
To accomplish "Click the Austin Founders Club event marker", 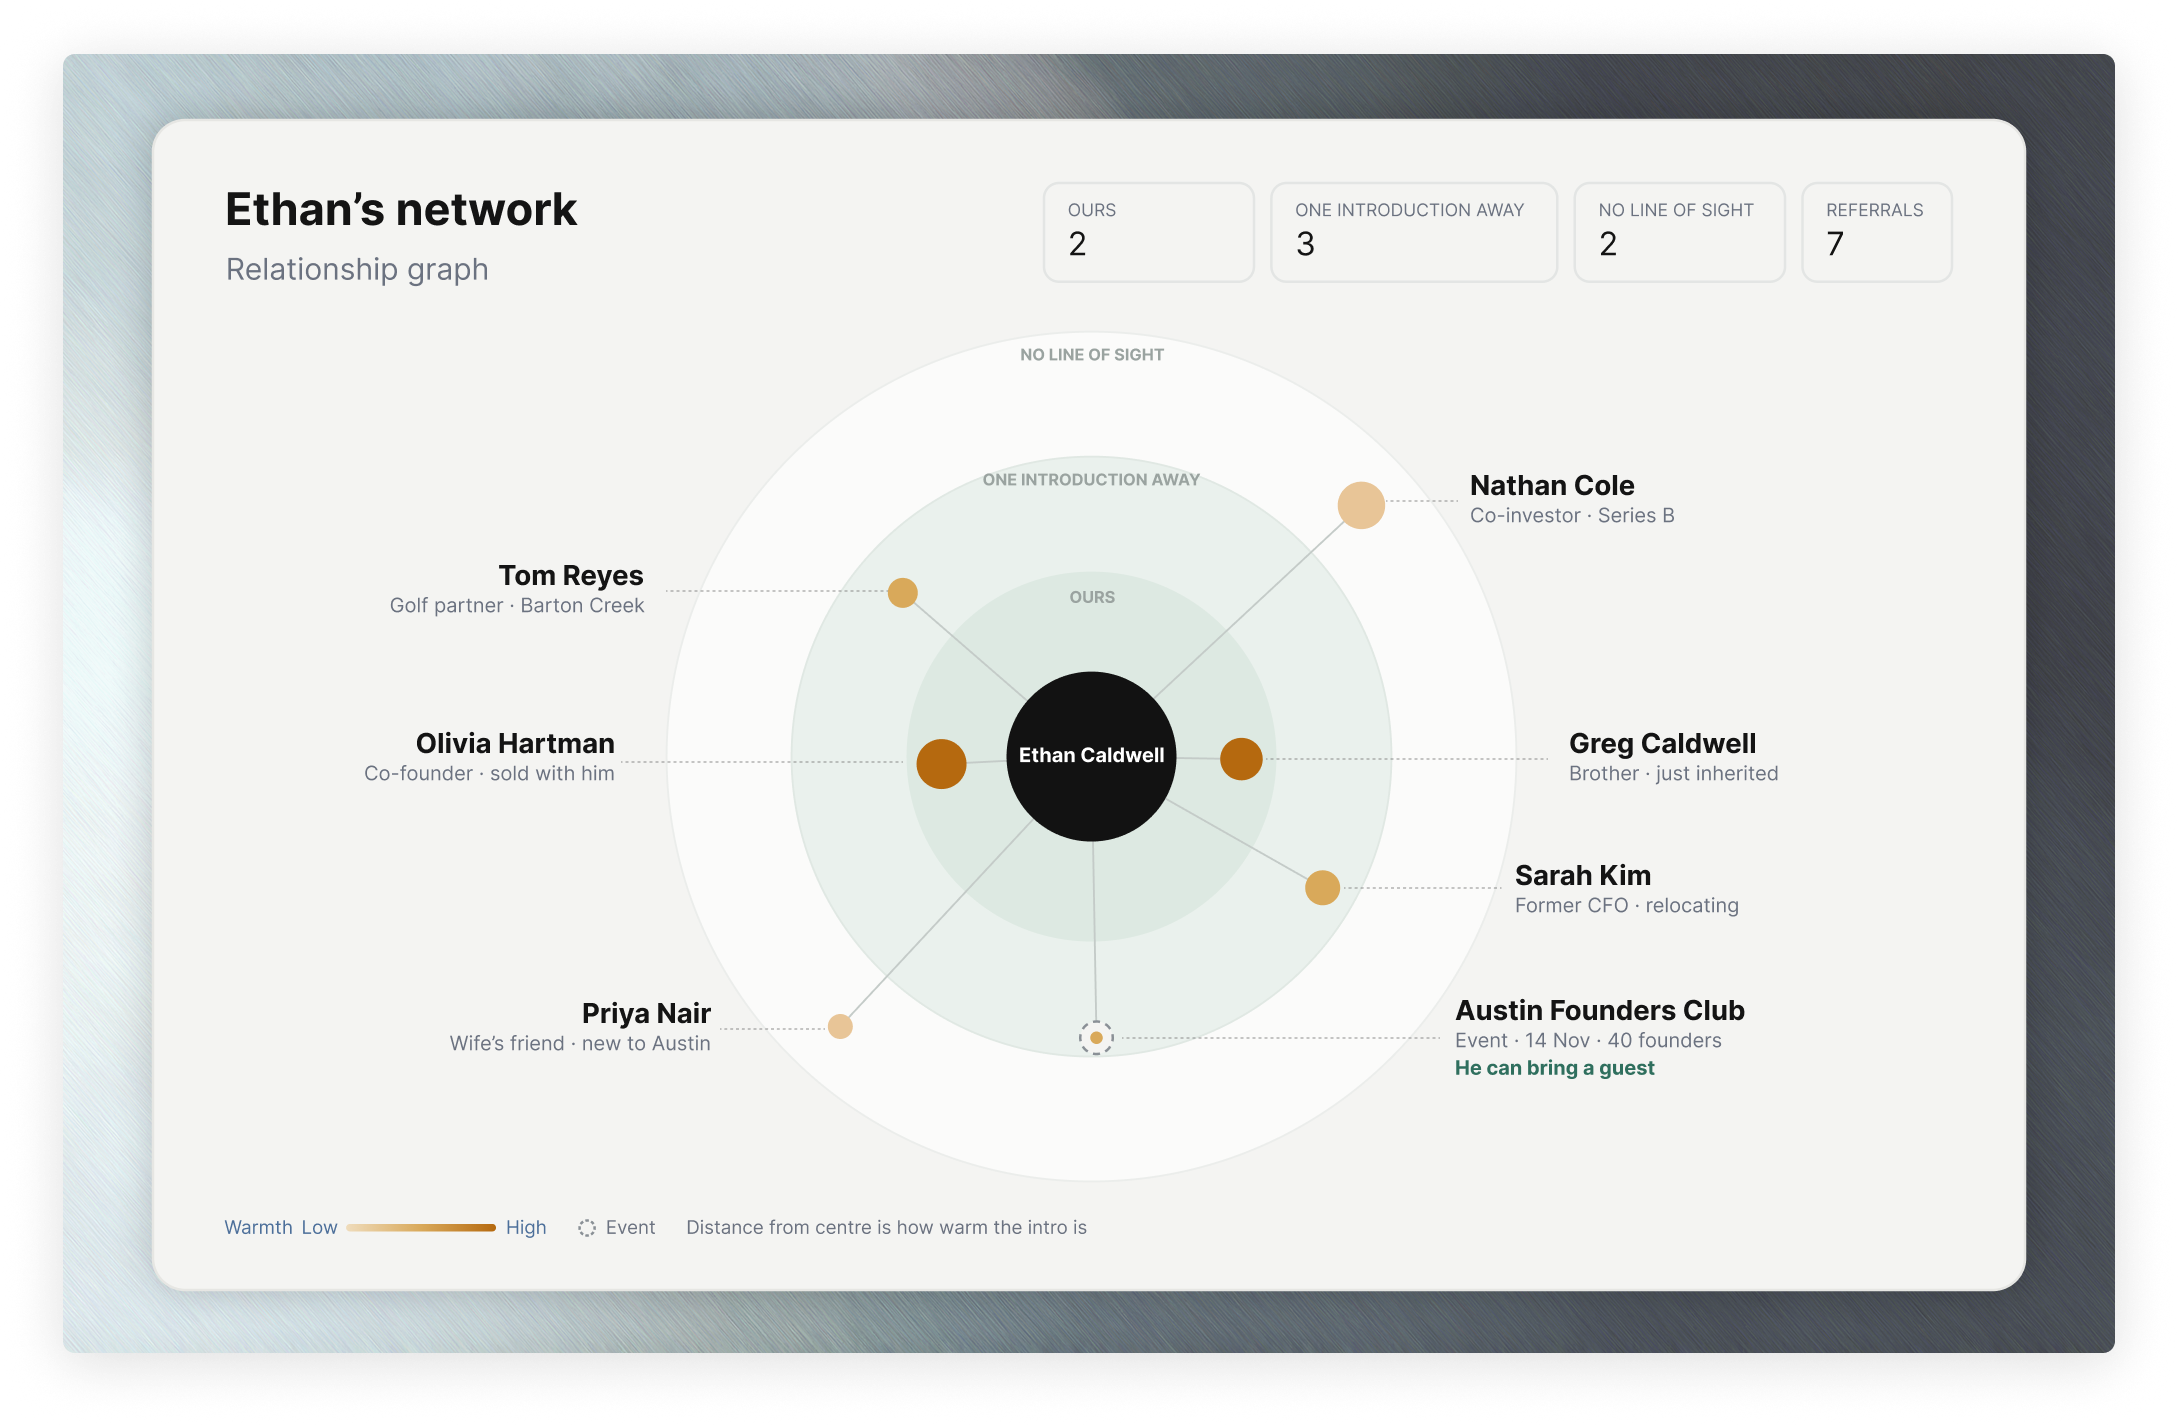I will pyautogui.click(x=1096, y=1038).
